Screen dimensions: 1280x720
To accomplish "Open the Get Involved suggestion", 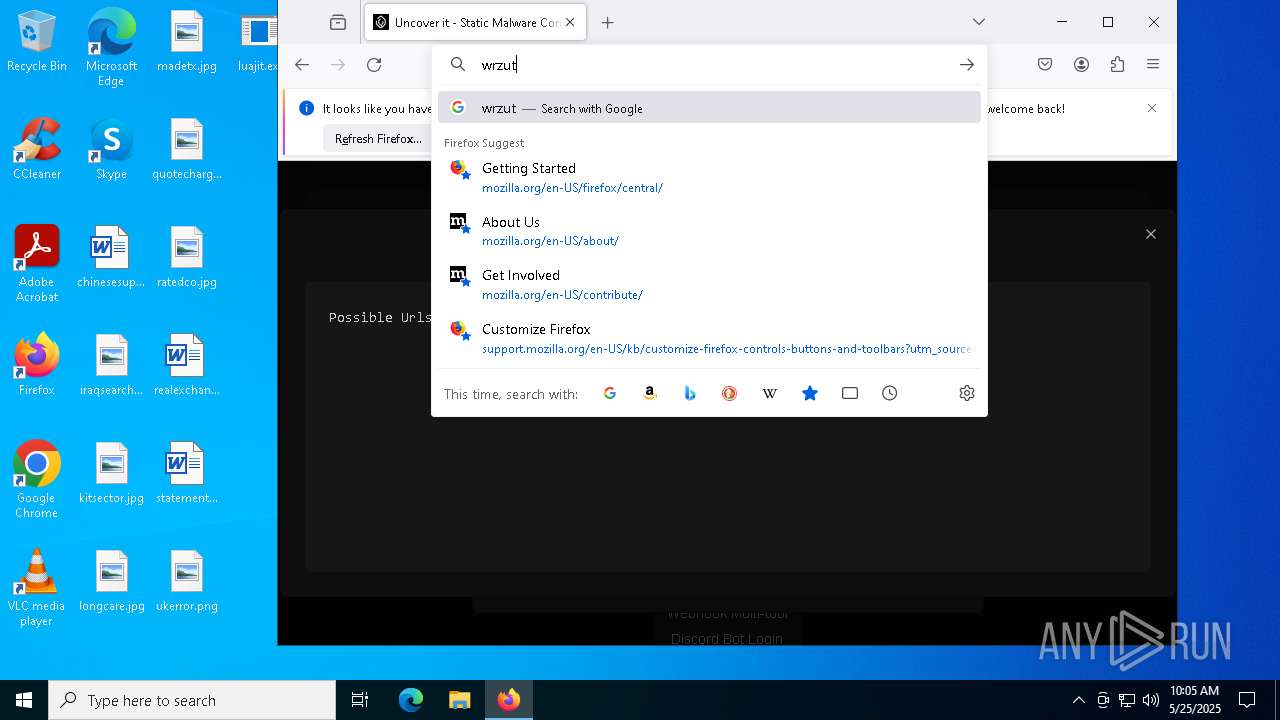I will 709,284.
